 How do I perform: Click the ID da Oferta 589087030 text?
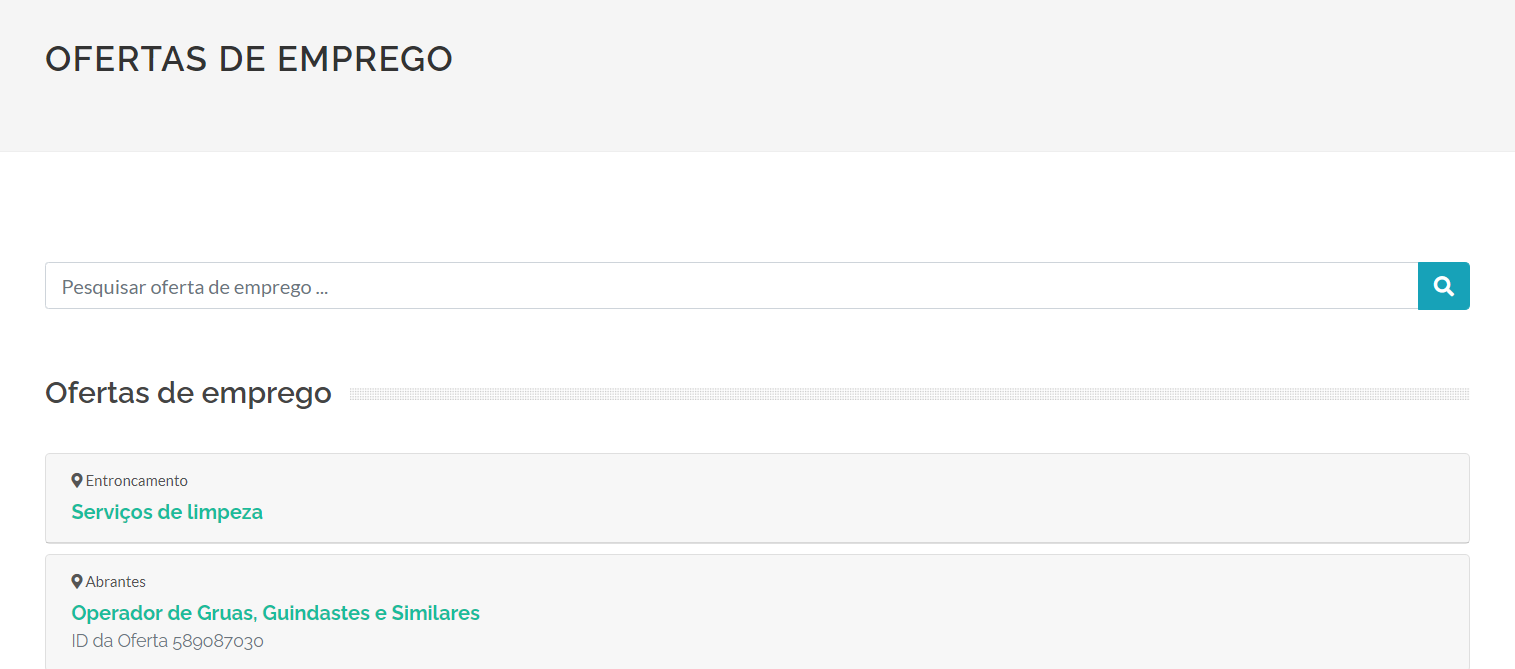pos(167,641)
